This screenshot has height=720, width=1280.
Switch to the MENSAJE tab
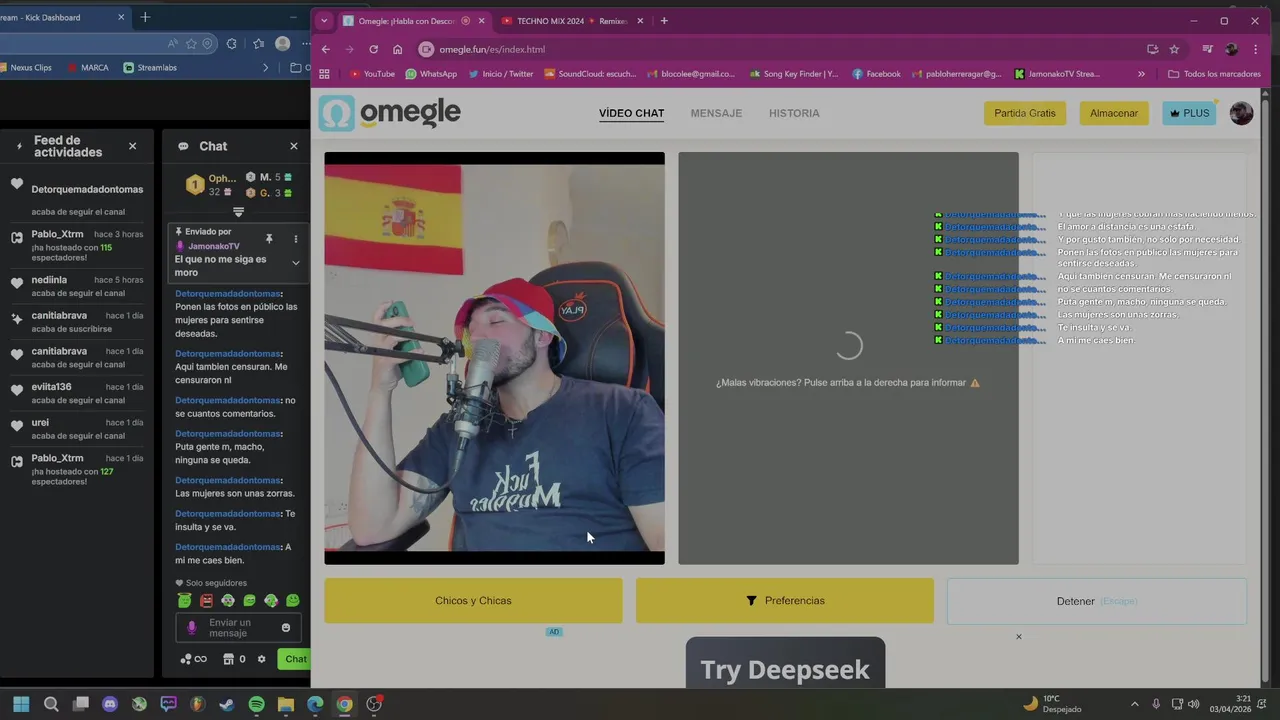tap(716, 113)
